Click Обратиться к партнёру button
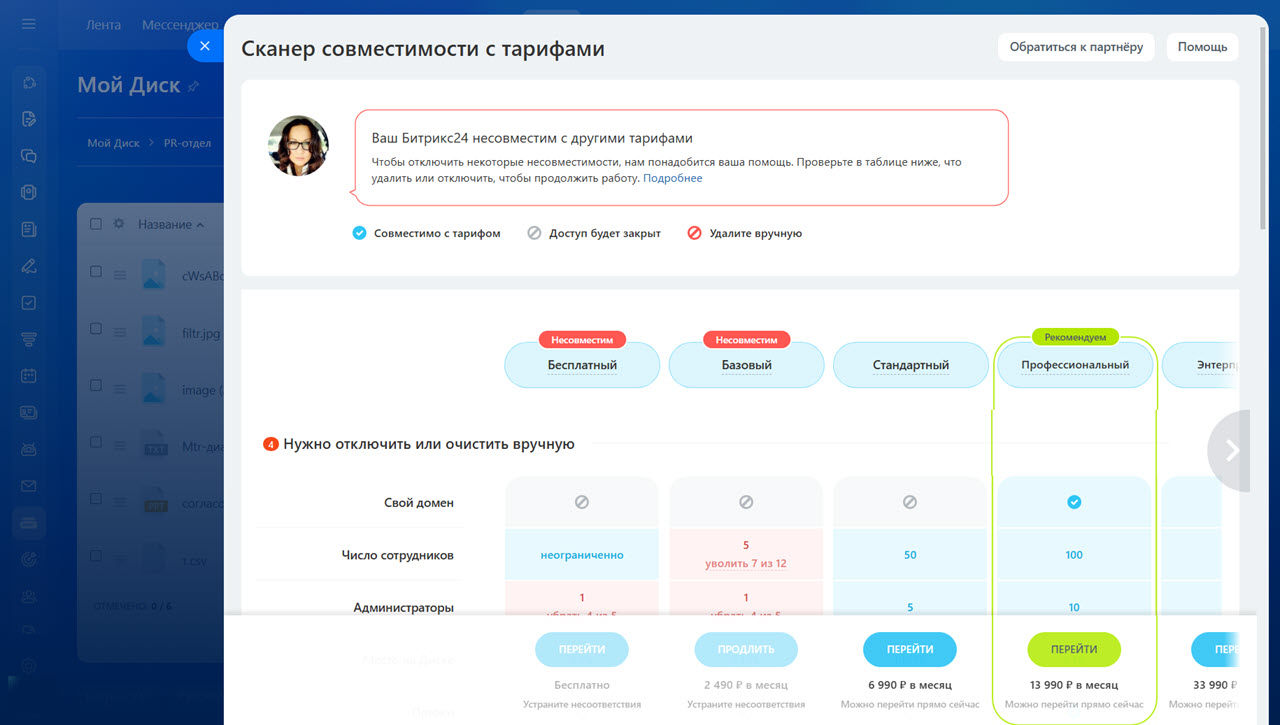 [x=1076, y=47]
